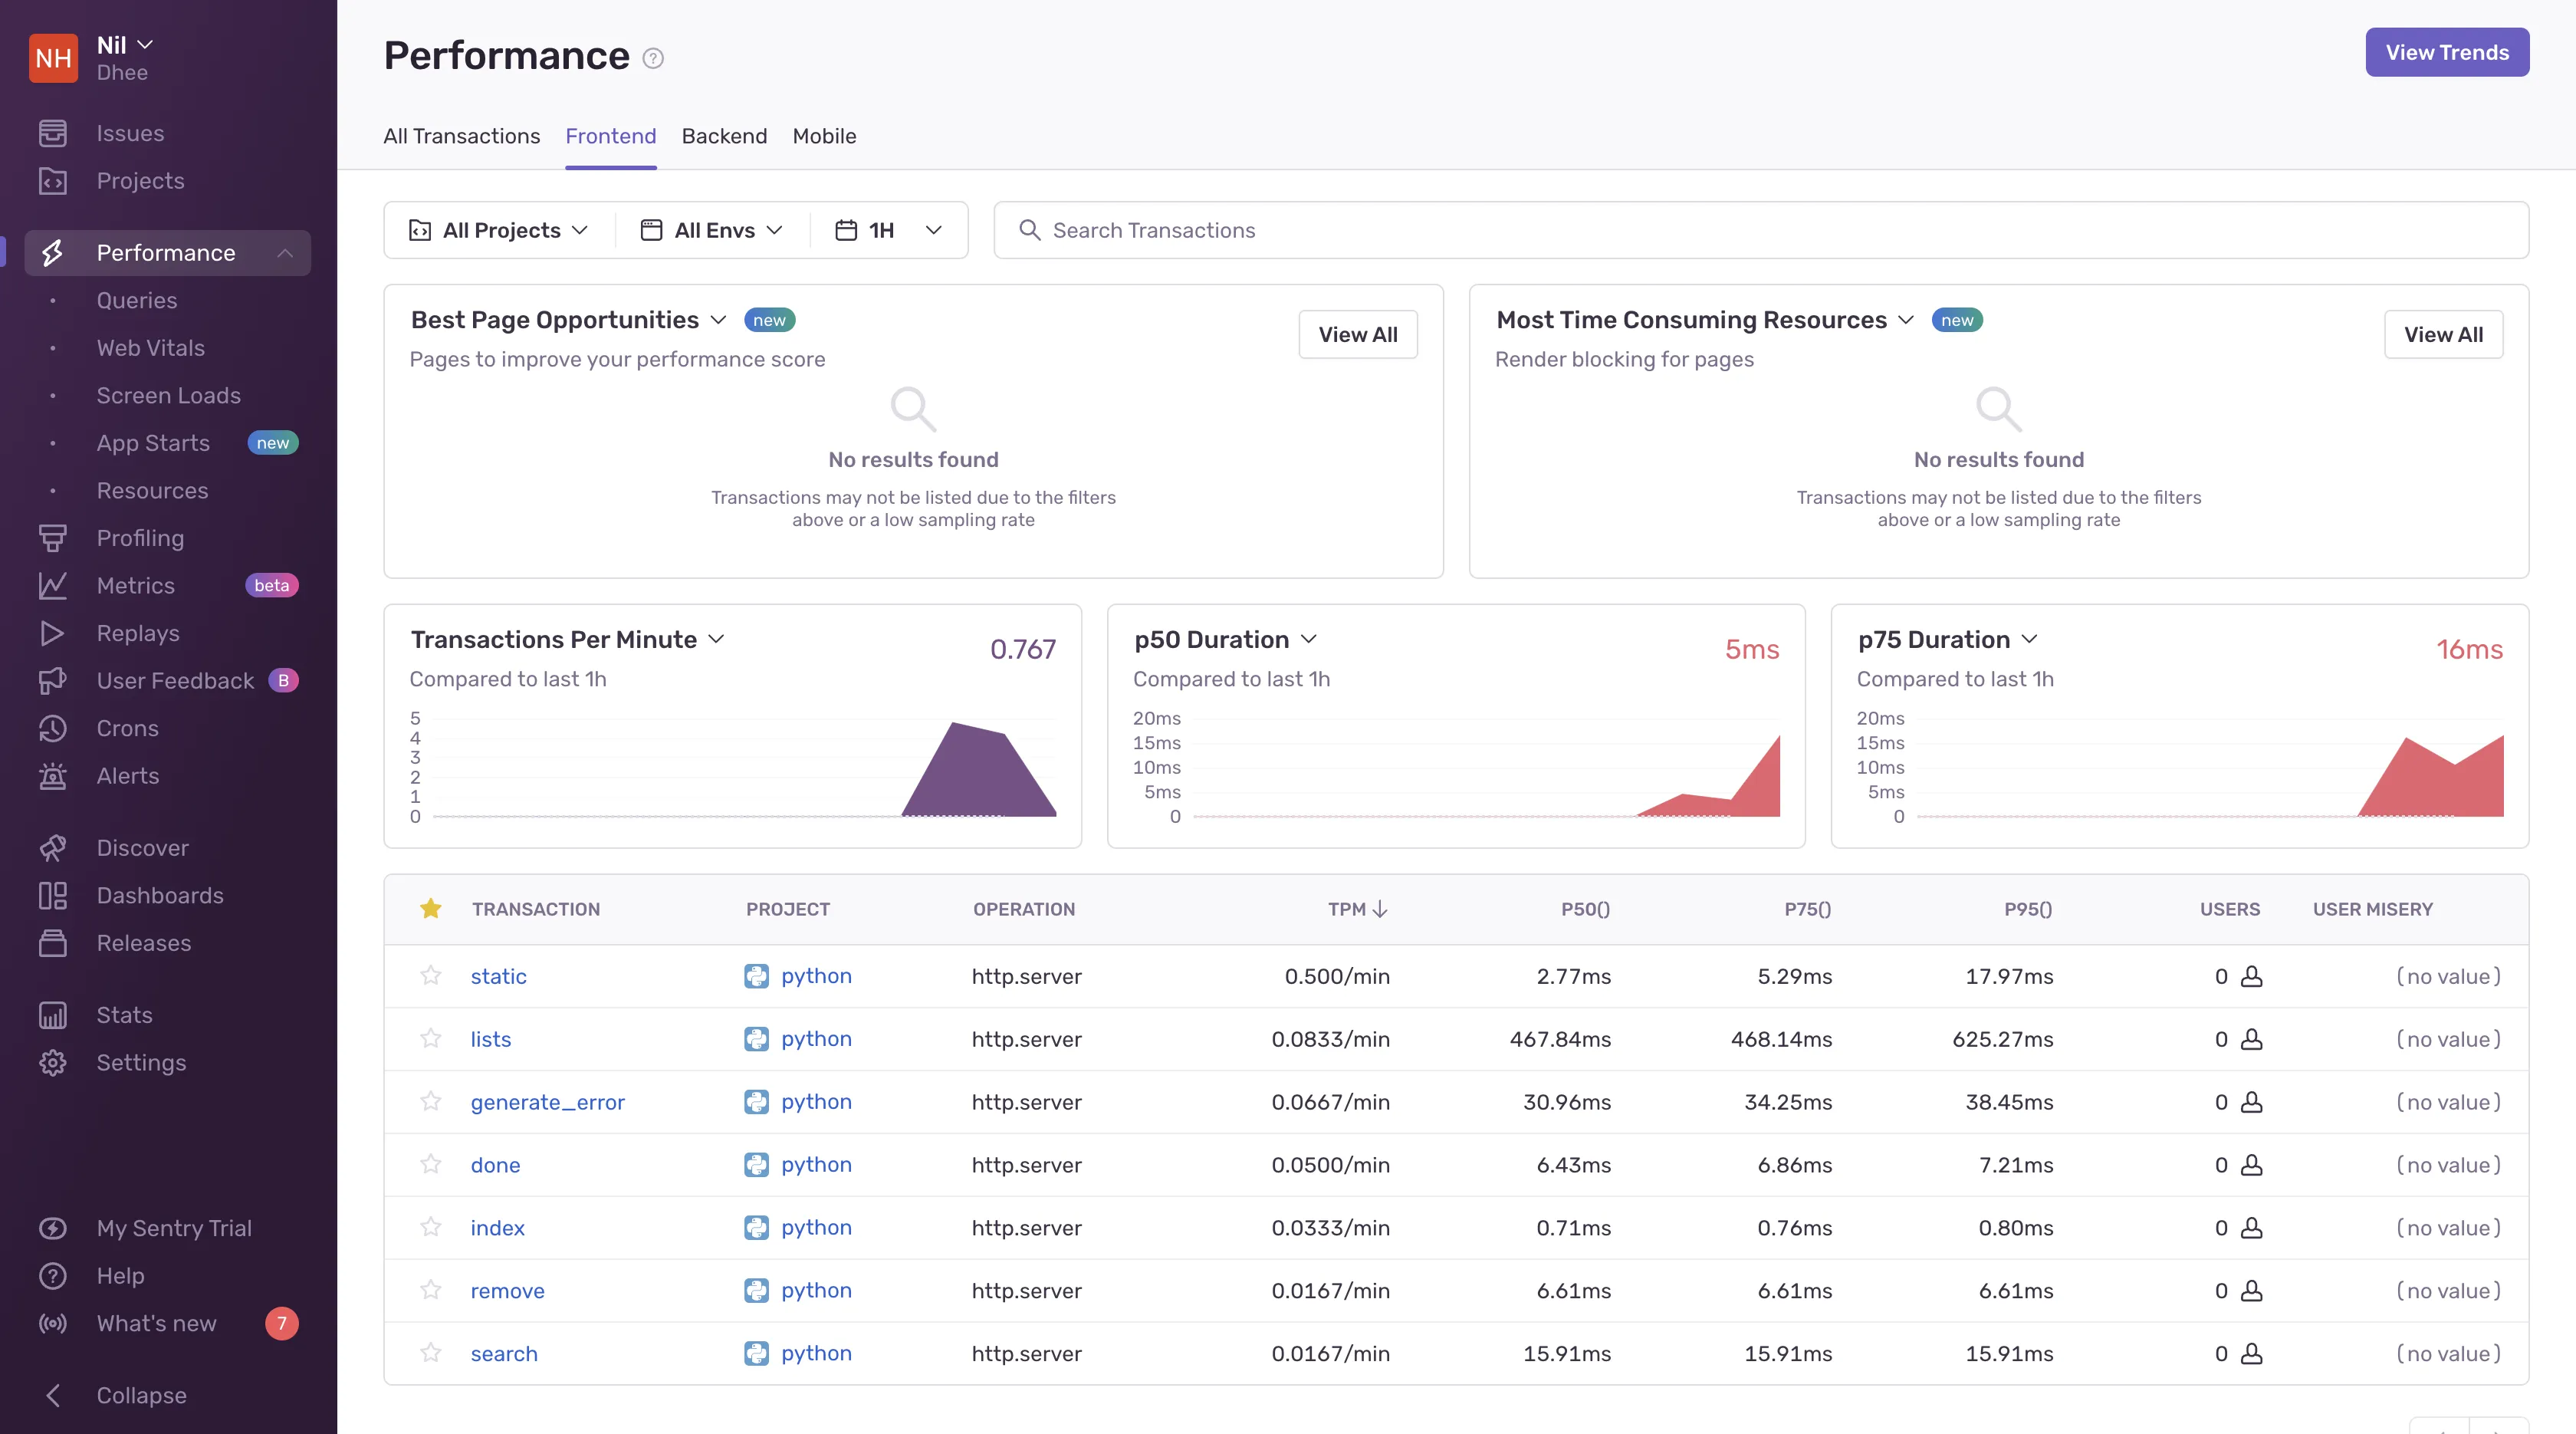2576x1434 pixels.
Task: Click the Collapse sidebar arrow icon
Action: click(53, 1395)
